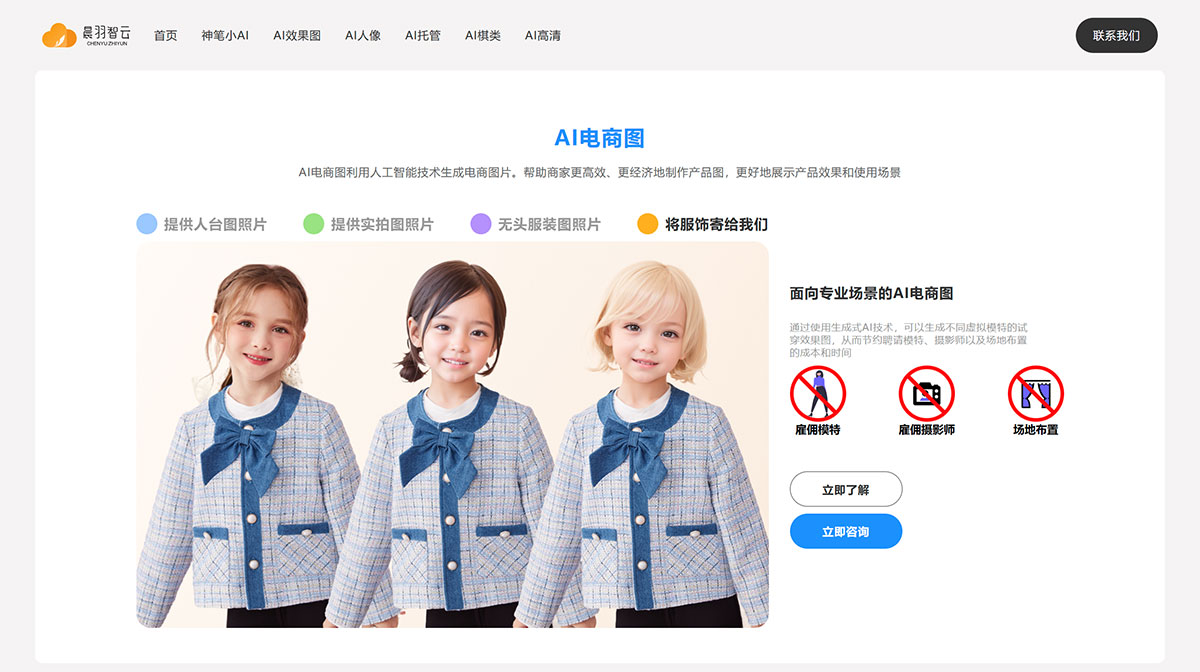
Task: Open the 神笔小AI page
Action: tap(223, 35)
